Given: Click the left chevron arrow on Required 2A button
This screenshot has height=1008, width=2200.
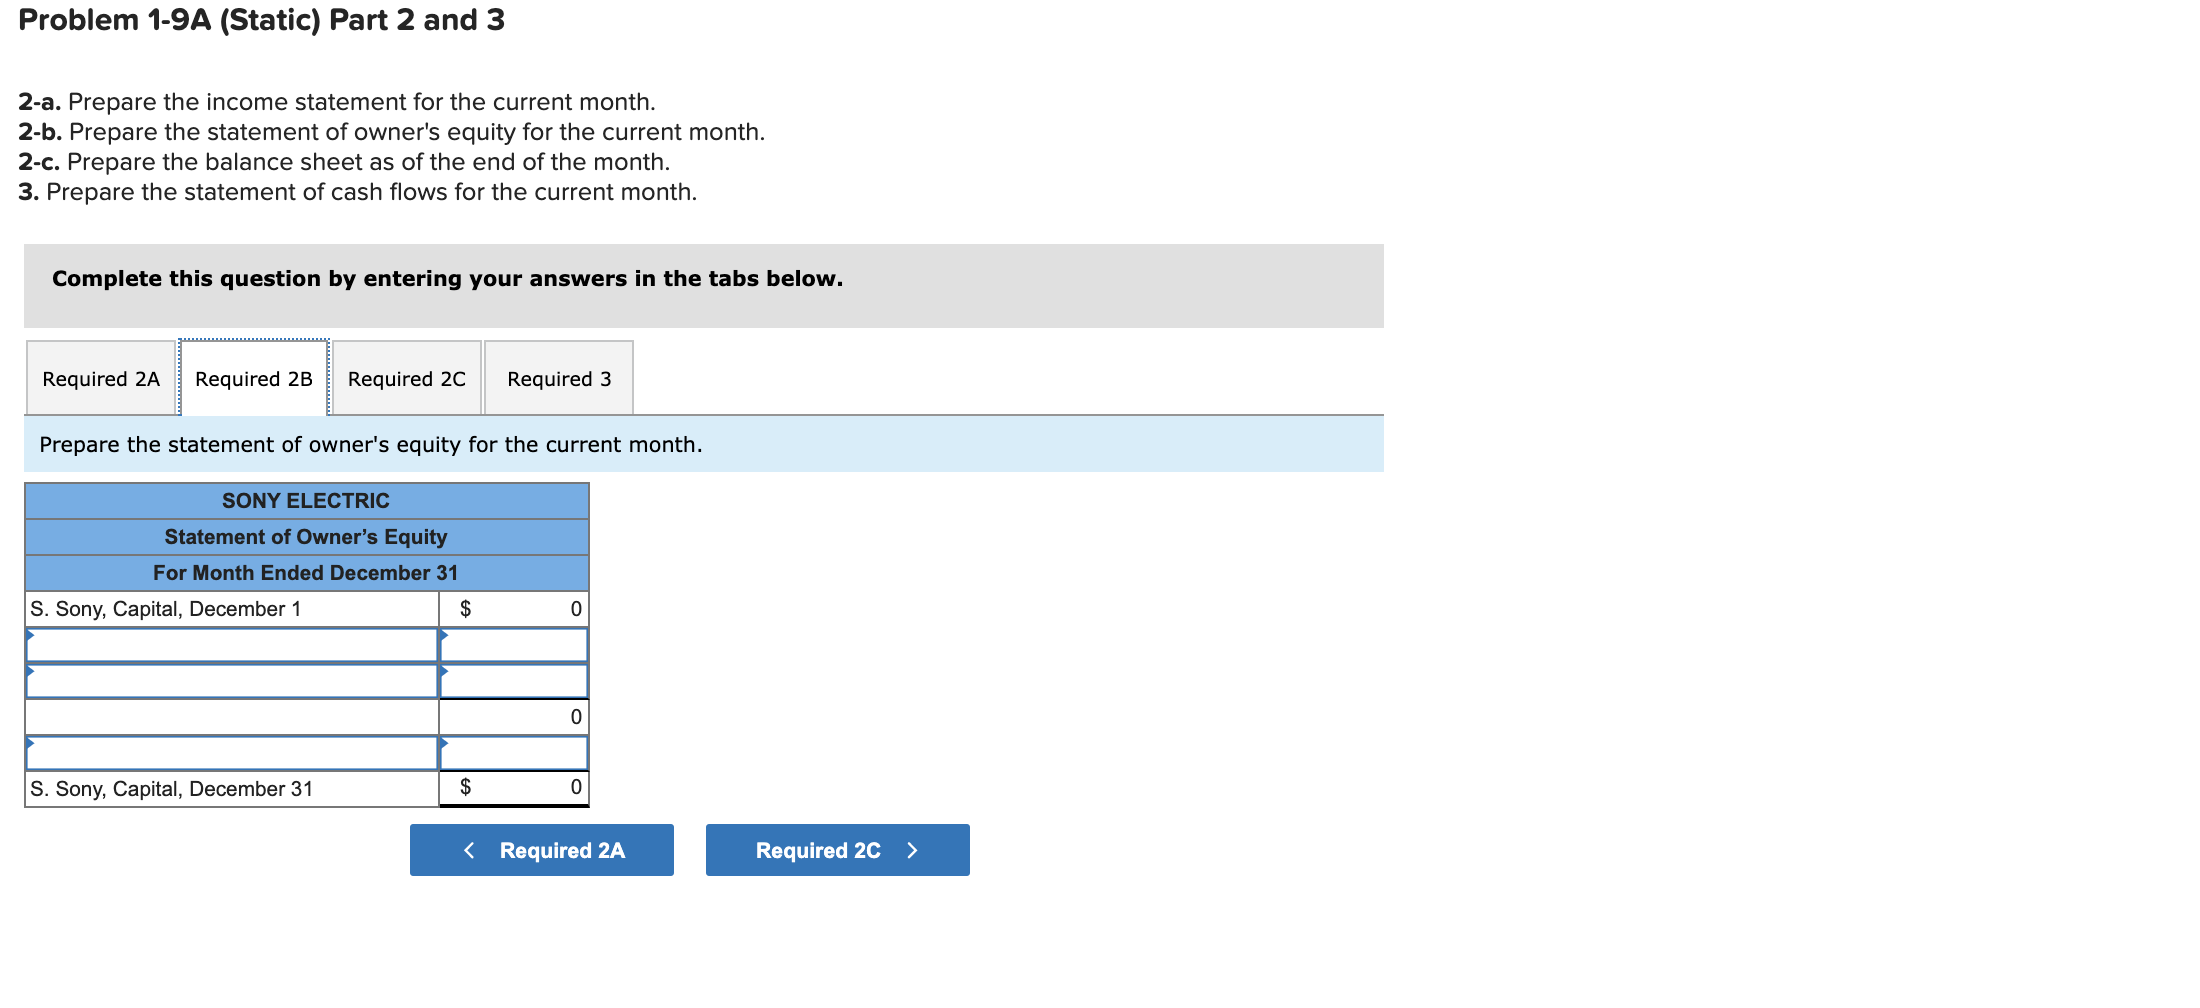Looking at the screenshot, I should coord(469,849).
